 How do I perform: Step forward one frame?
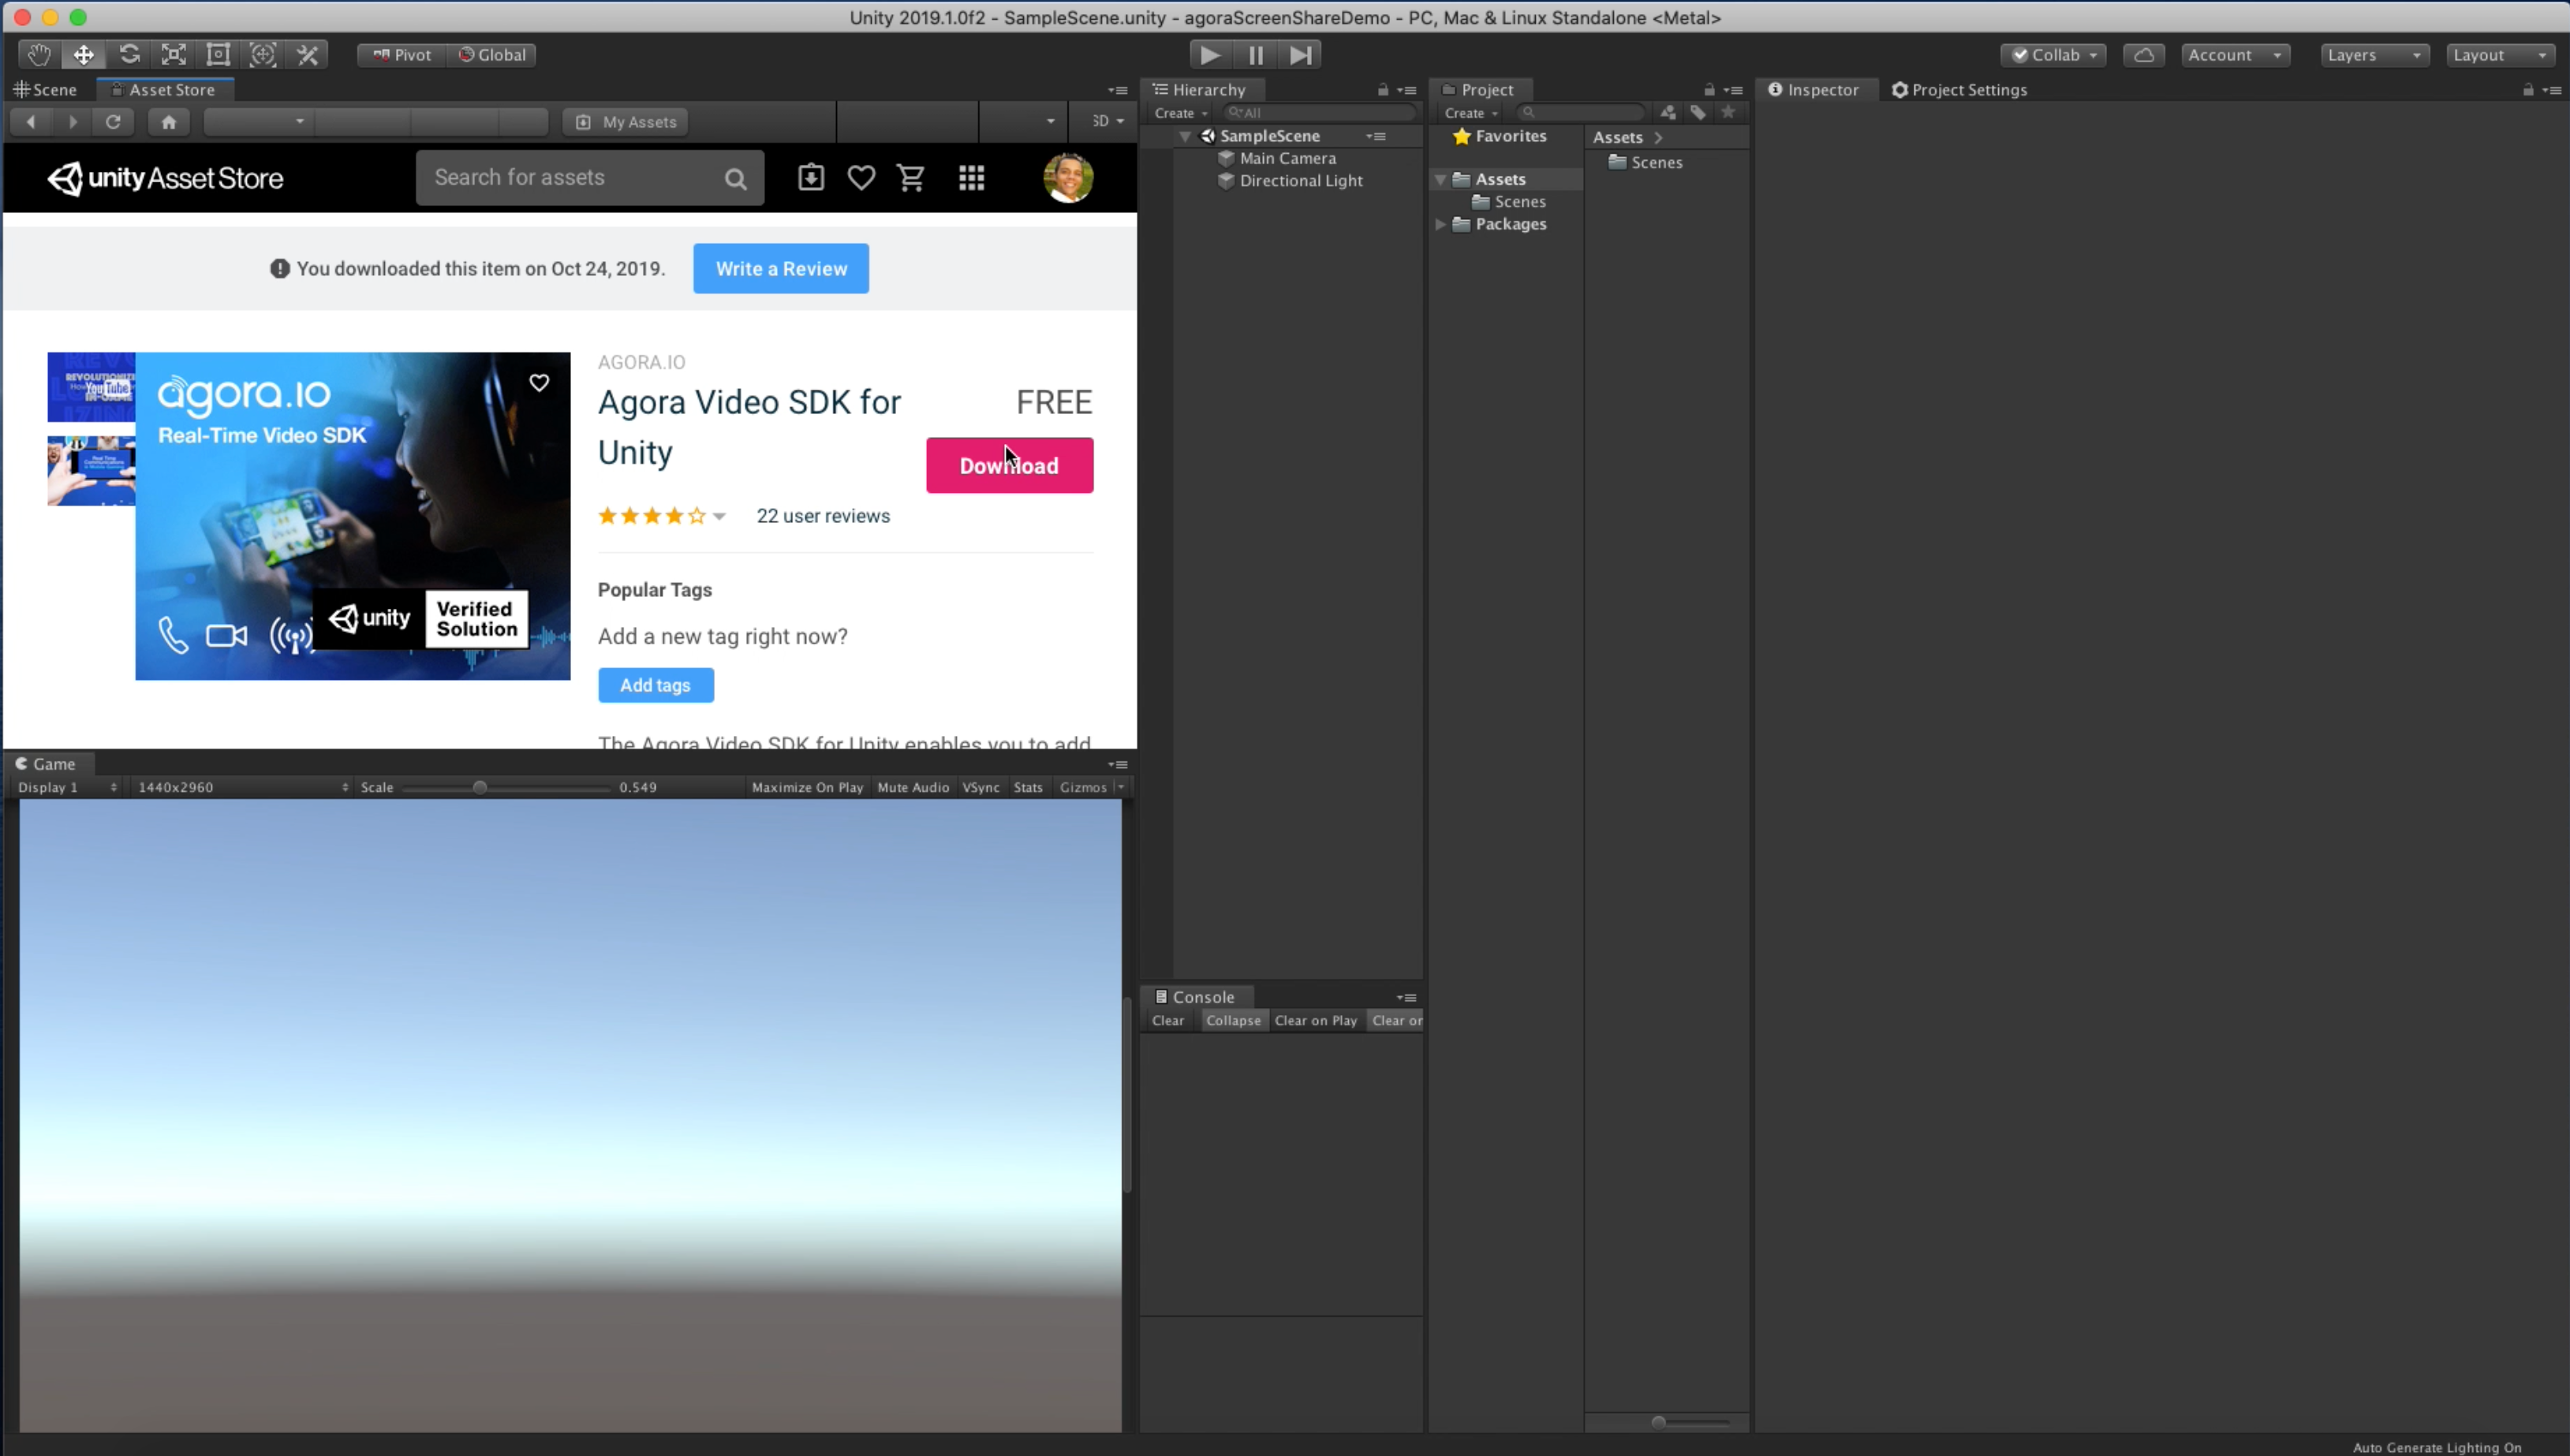pos(1300,55)
